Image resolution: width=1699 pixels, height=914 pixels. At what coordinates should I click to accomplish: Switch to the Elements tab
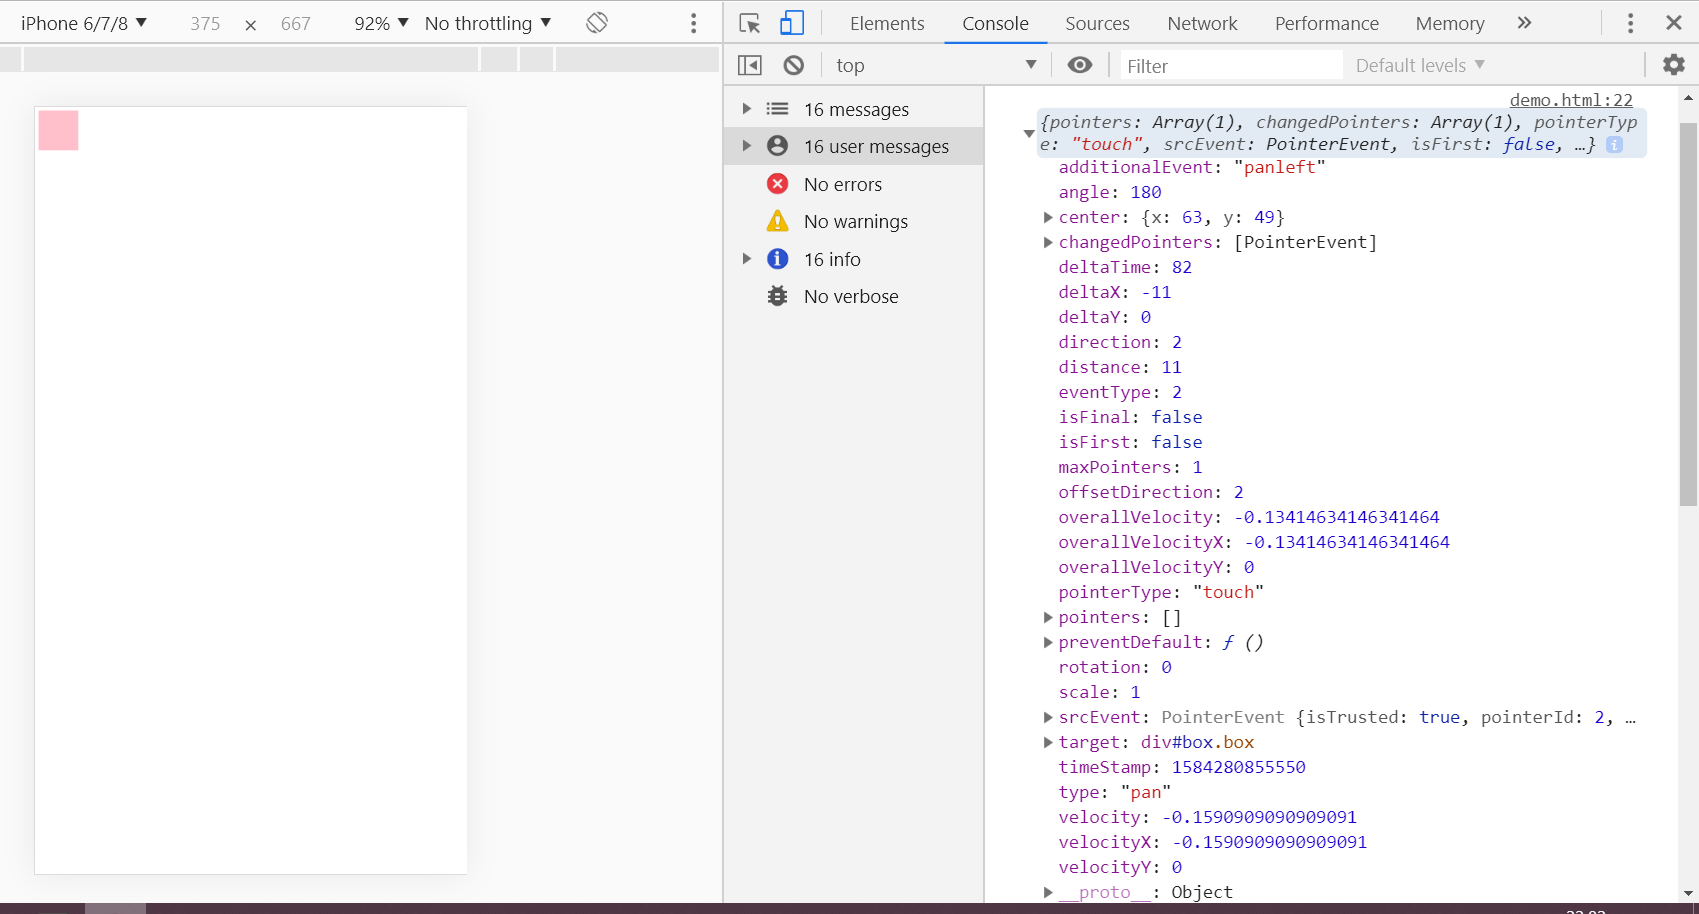(887, 23)
